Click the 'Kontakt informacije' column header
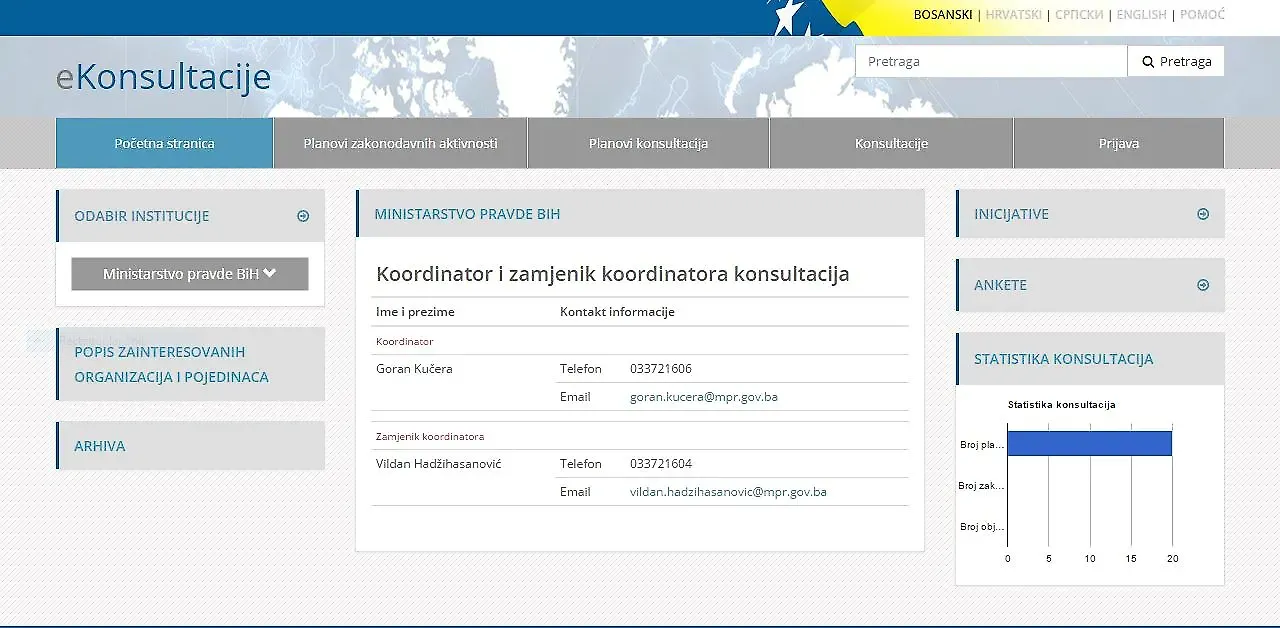The width and height of the screenshot is (1280, 628). tap(617, 312)
